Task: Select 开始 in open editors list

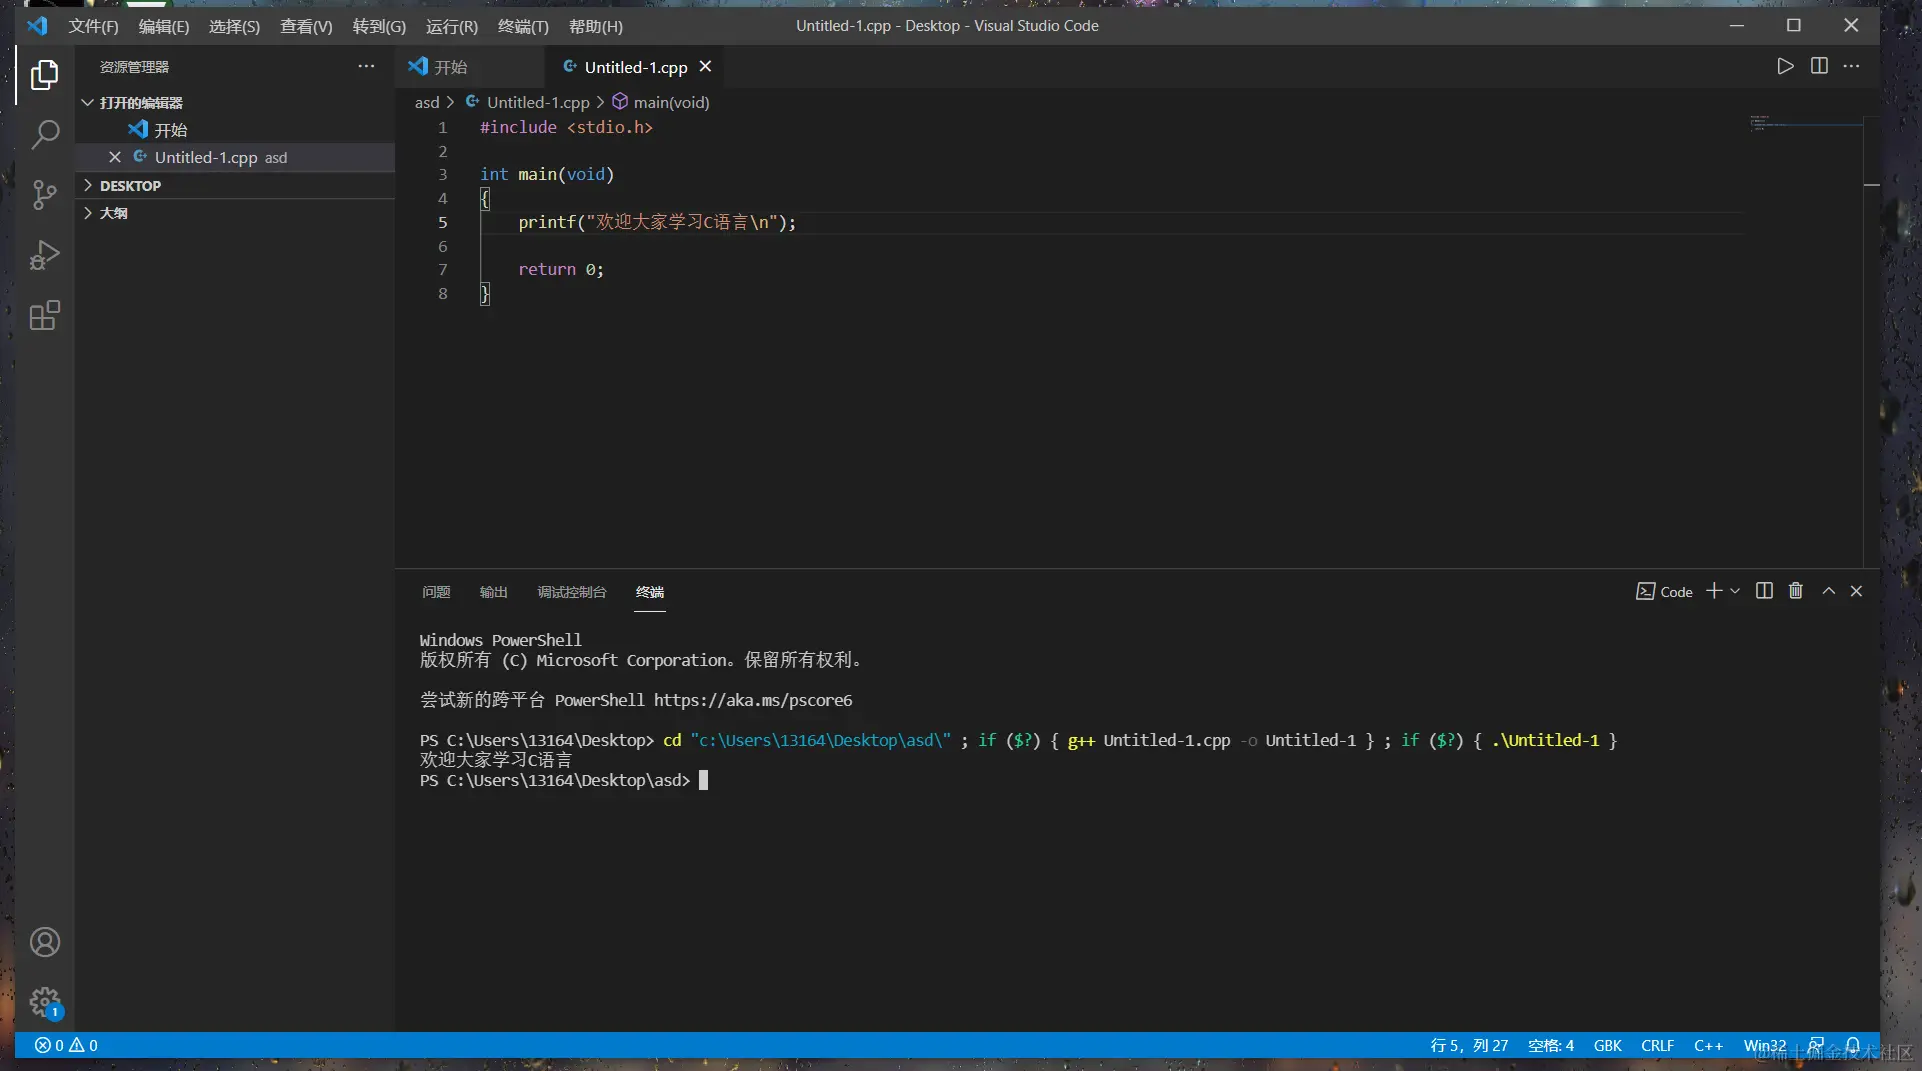Action: pos(235,130)
